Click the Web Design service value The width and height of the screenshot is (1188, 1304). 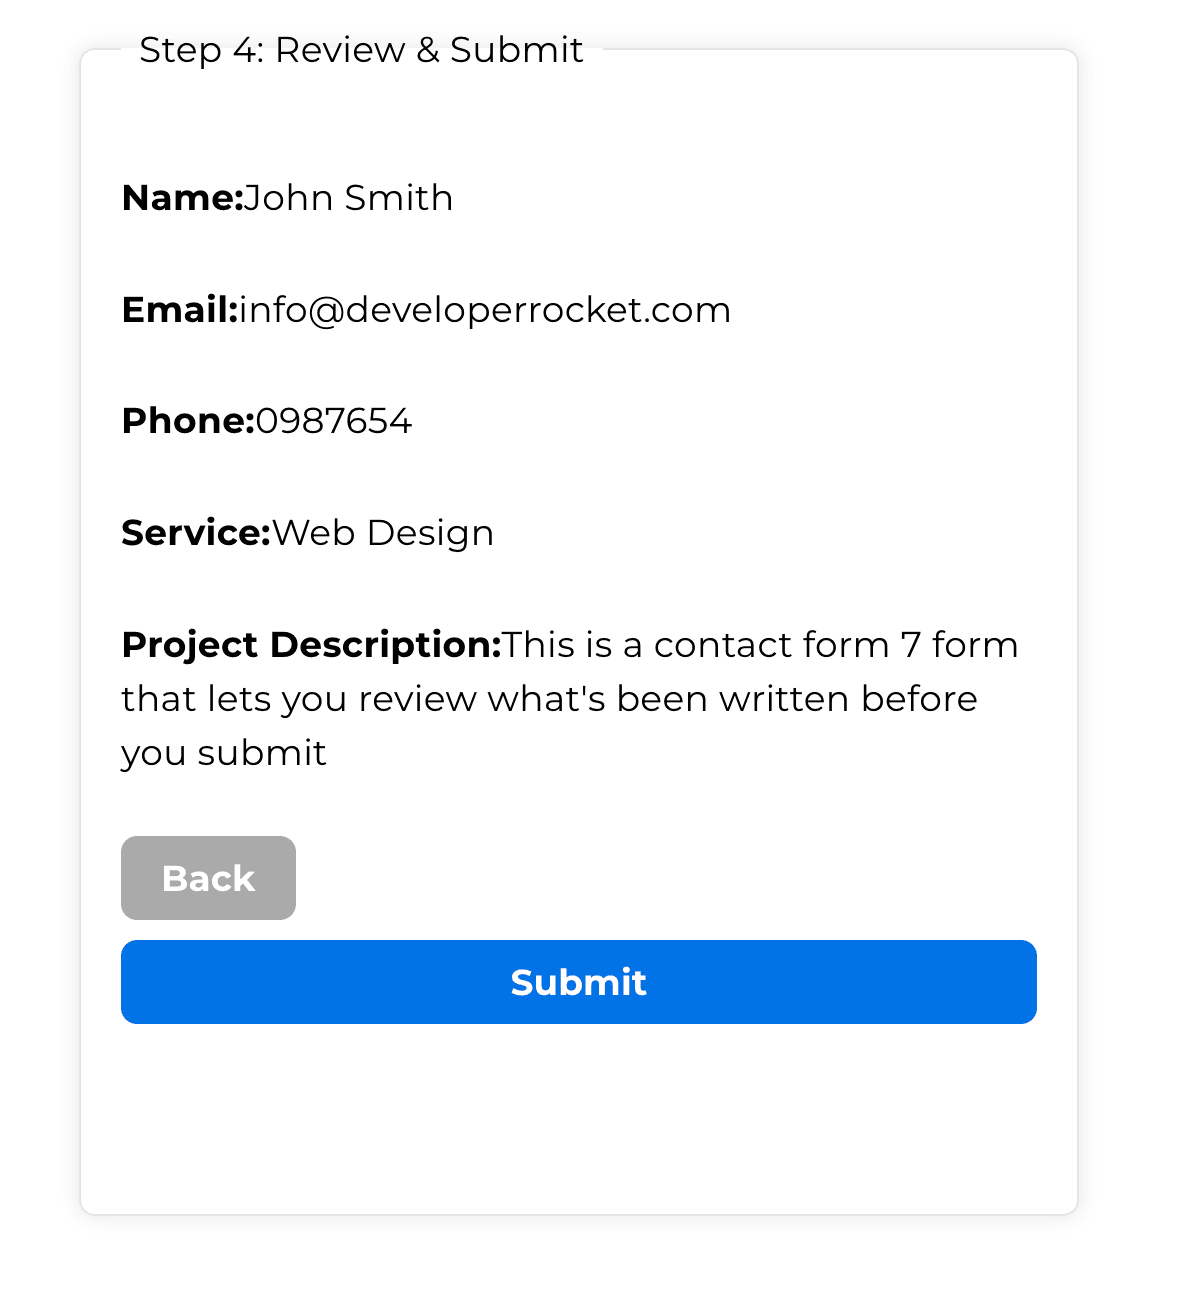click(382, 533)
